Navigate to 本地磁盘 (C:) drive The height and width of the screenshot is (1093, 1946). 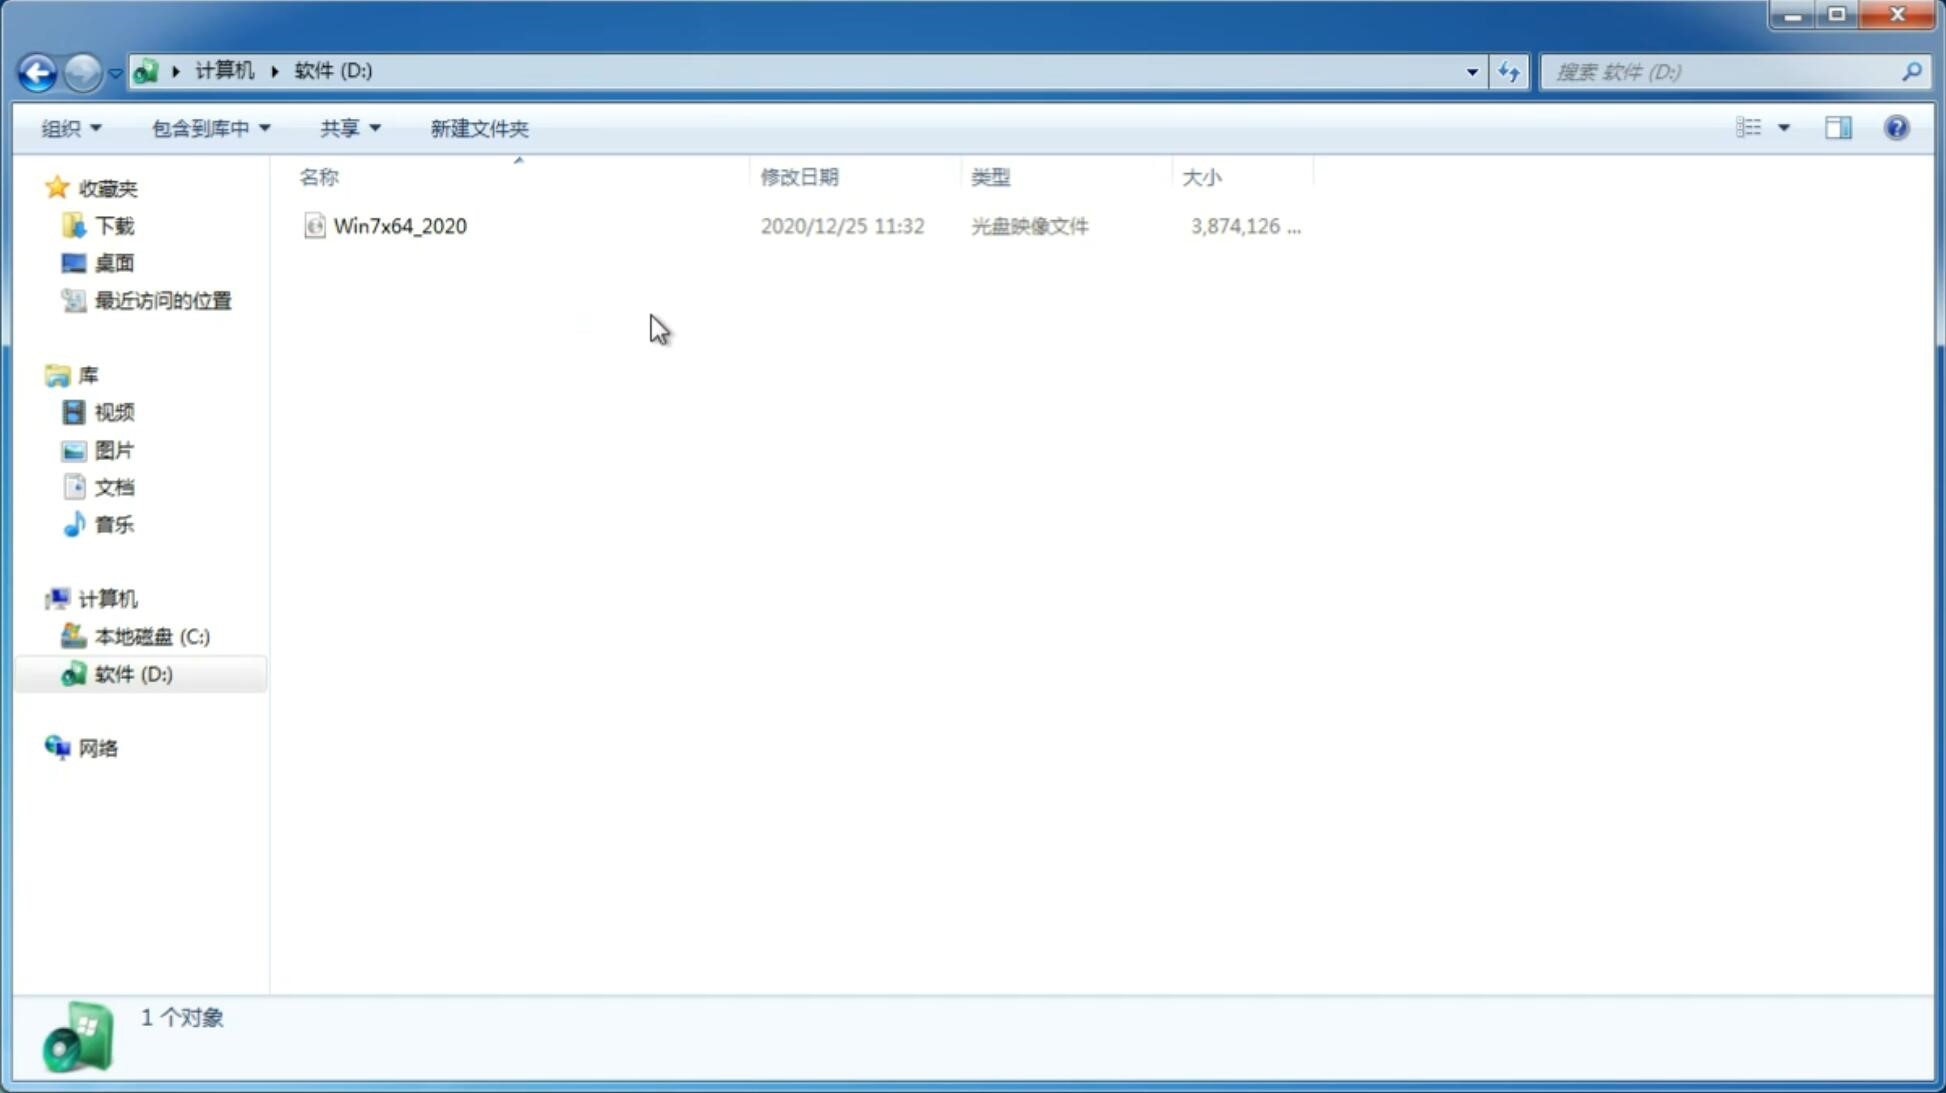(x=150, y=636)
